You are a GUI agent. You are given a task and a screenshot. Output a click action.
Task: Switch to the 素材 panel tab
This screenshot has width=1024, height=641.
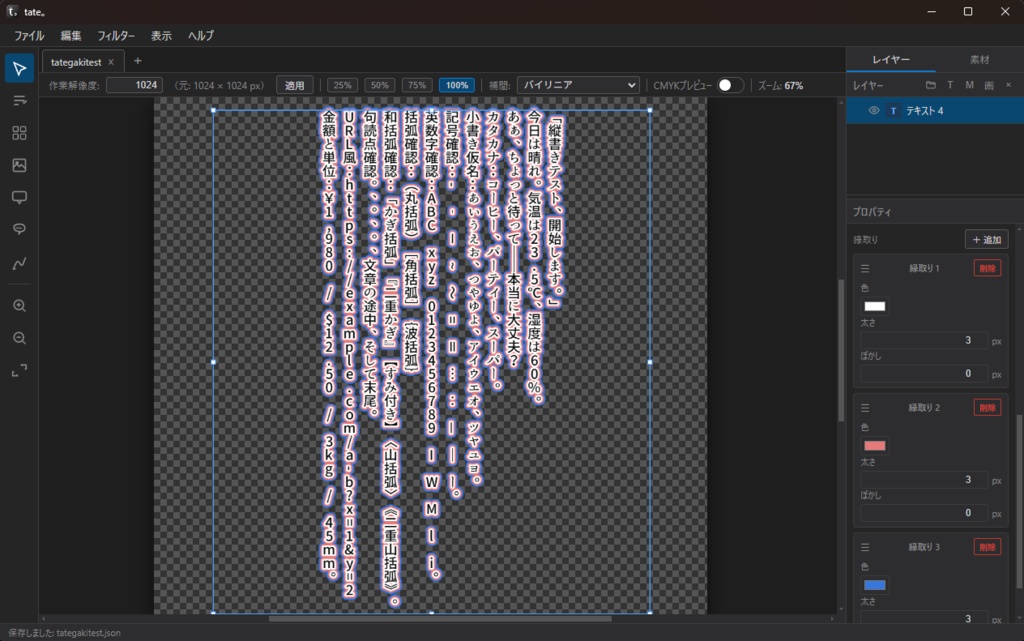980,59
